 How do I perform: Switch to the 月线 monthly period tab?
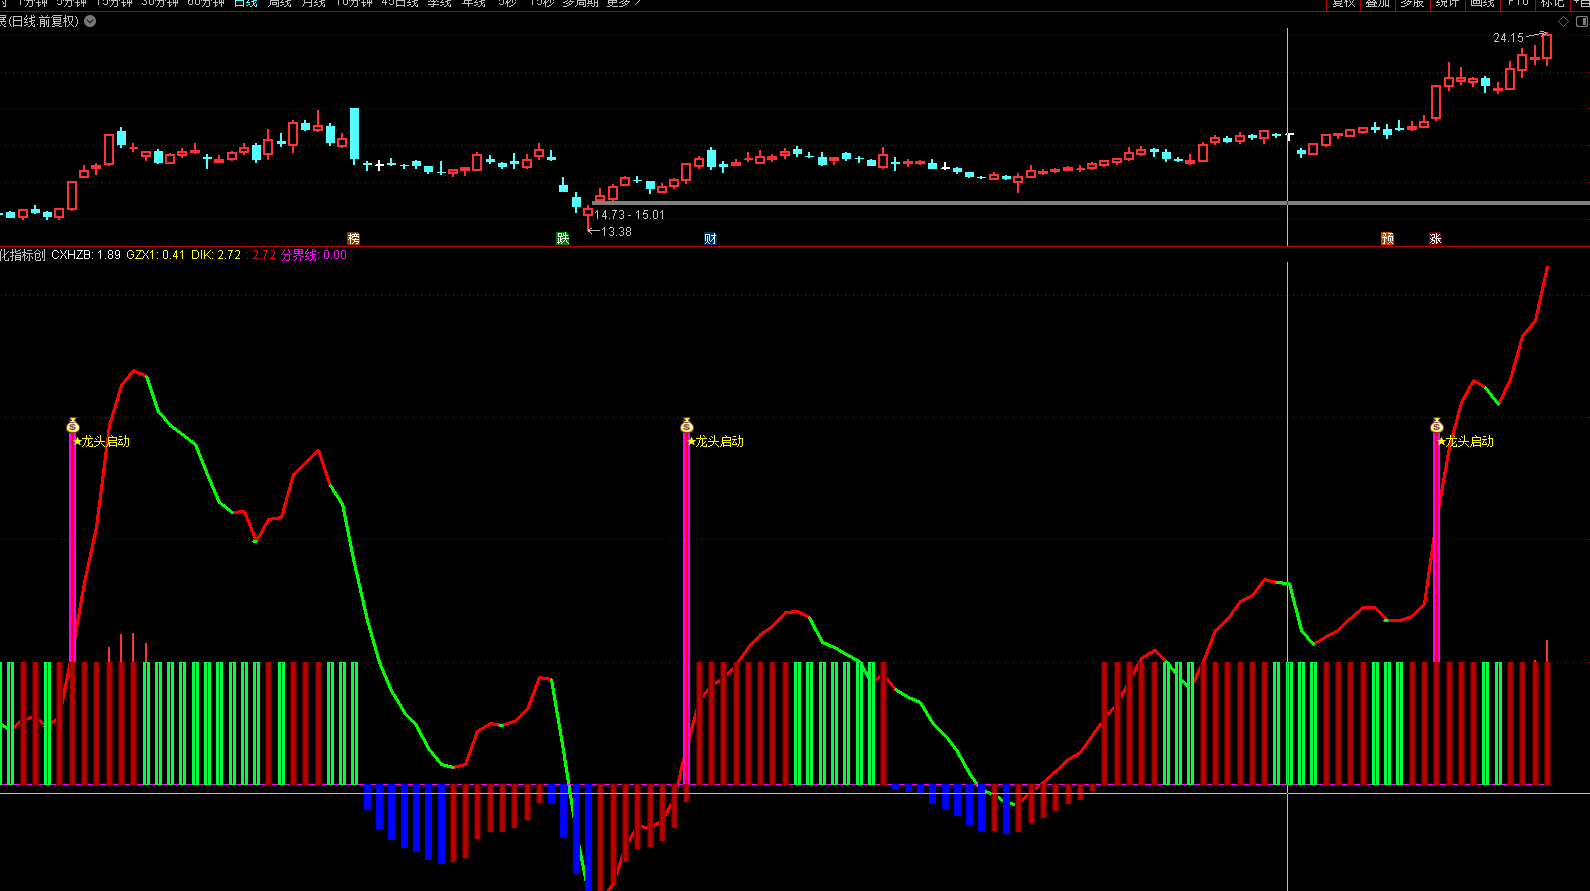(x=314, y=4)
